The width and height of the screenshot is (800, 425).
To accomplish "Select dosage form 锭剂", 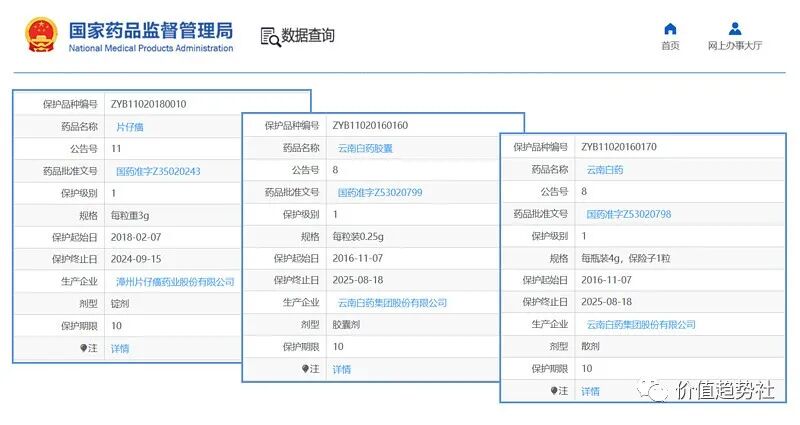I will pyautogui.click(x=120, y=304).
